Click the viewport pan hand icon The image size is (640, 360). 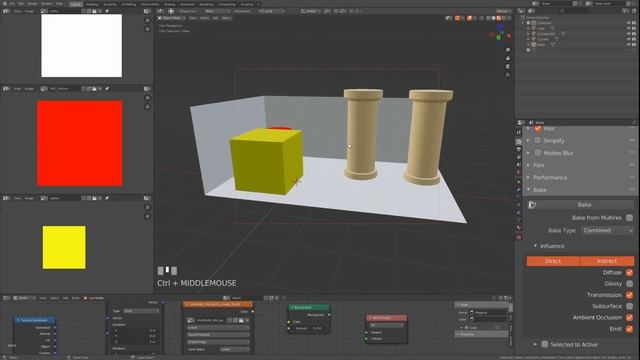(508, 58)
